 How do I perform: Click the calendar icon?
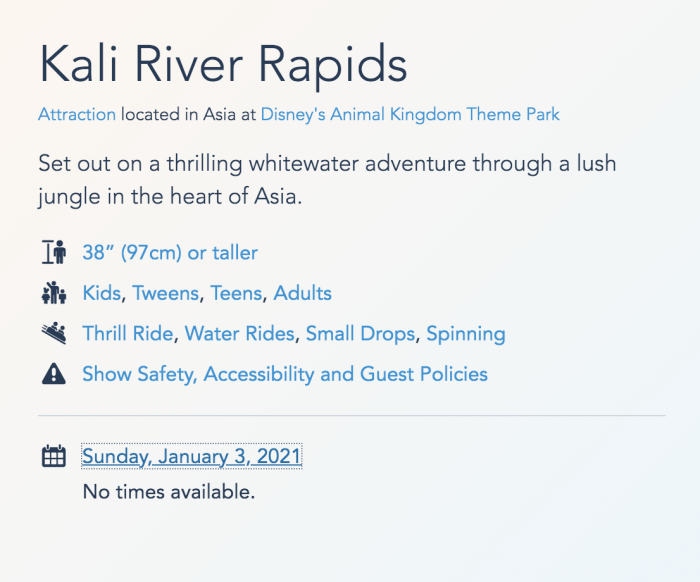click(x=54, y=456)
